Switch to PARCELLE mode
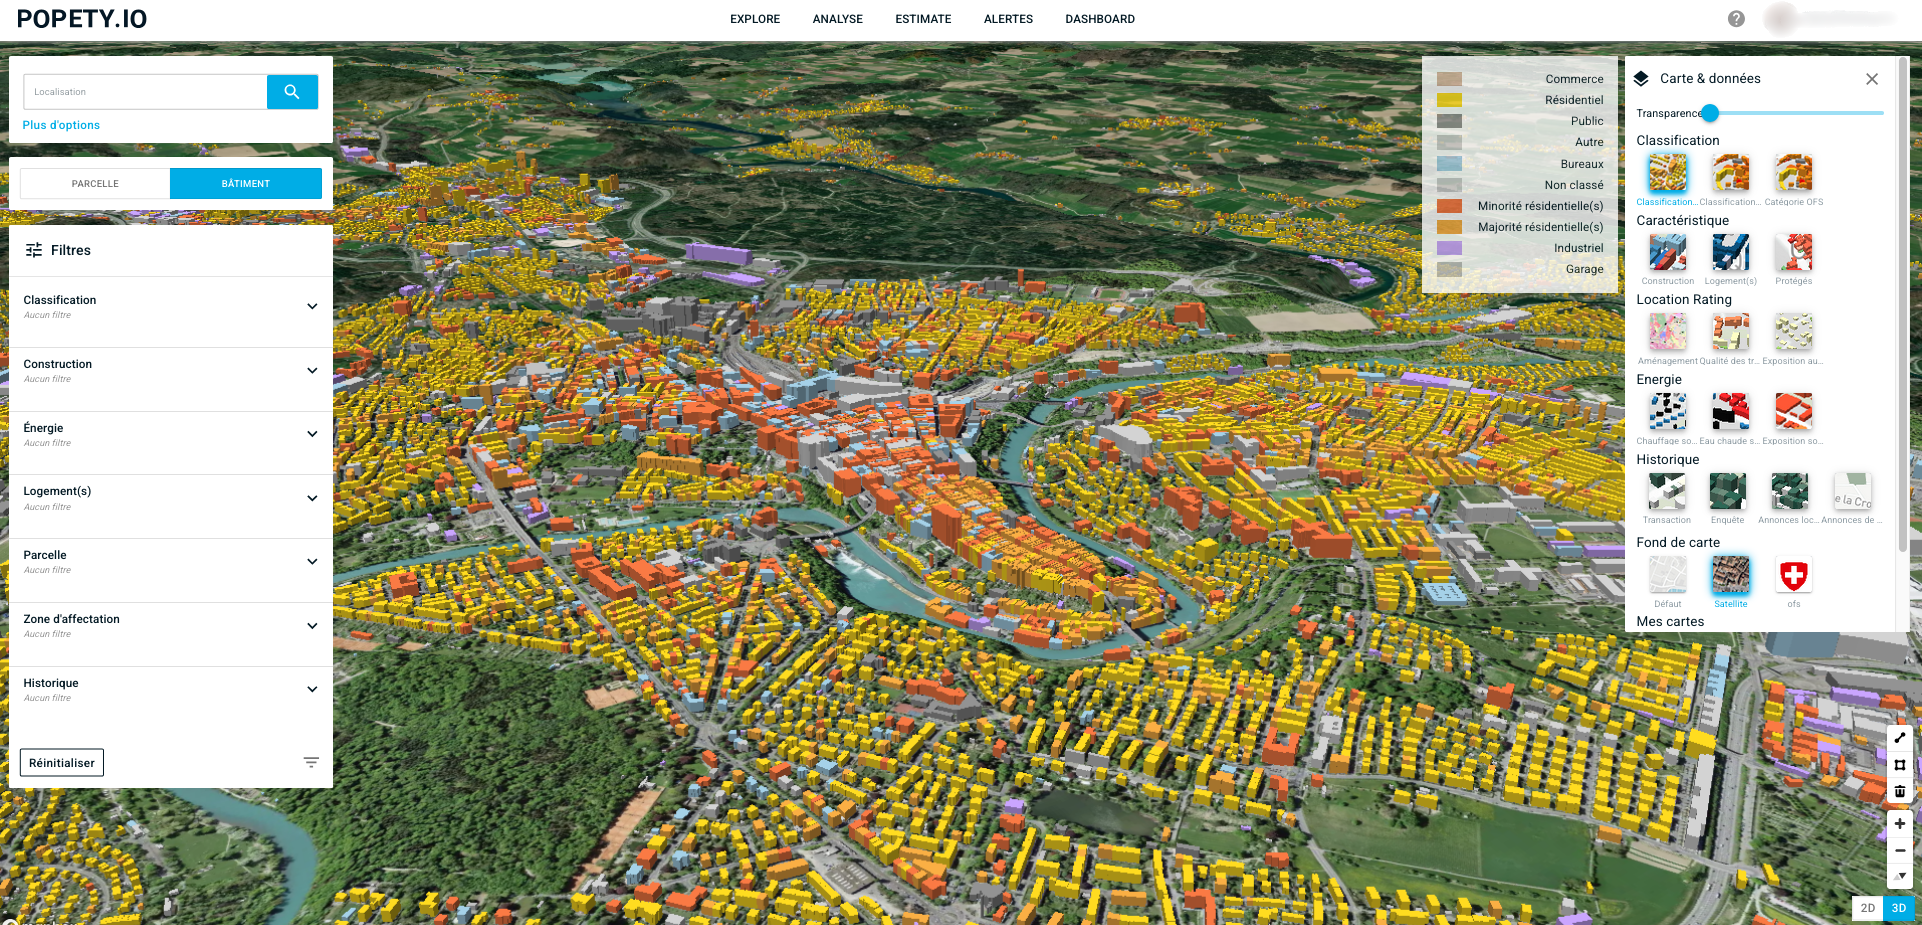1922x925 pixels. pyautogui.click(x=95, y=184)
